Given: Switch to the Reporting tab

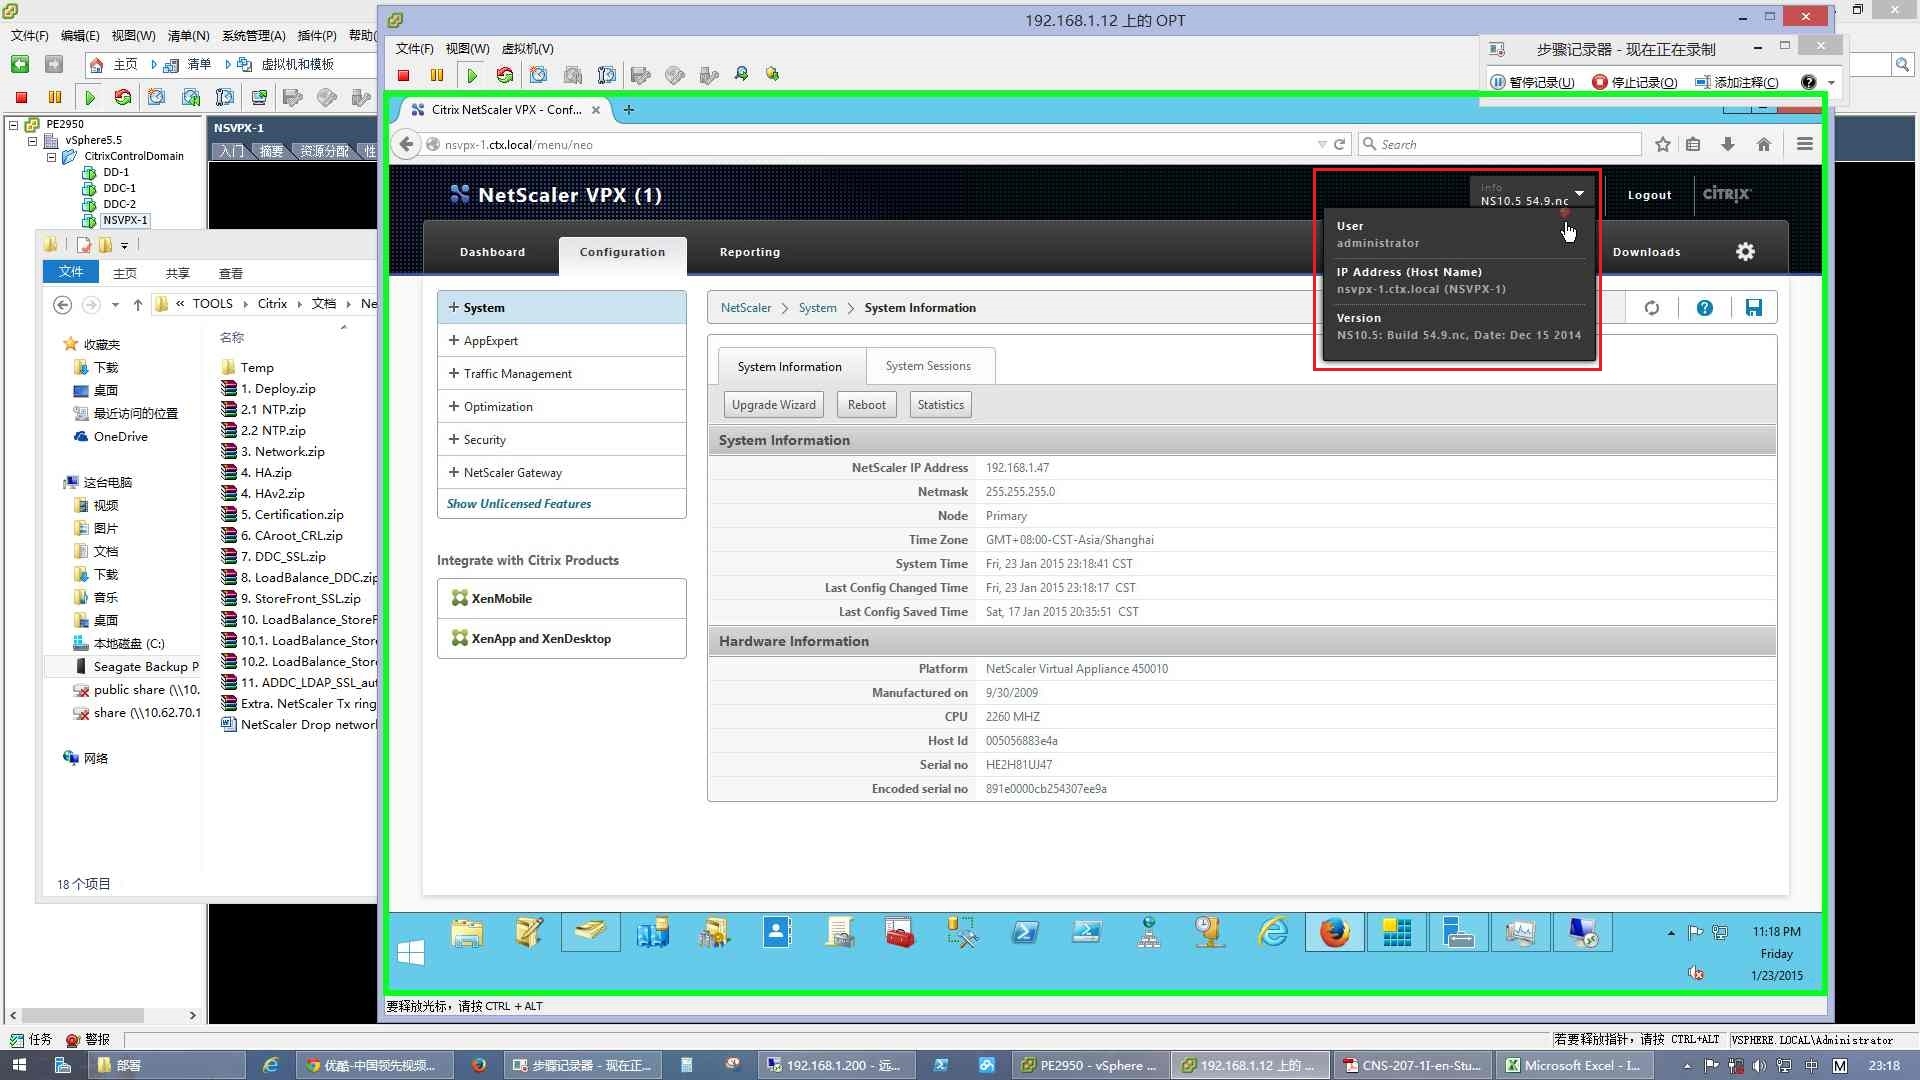Looking at the screenshot, I should point(749,252).
